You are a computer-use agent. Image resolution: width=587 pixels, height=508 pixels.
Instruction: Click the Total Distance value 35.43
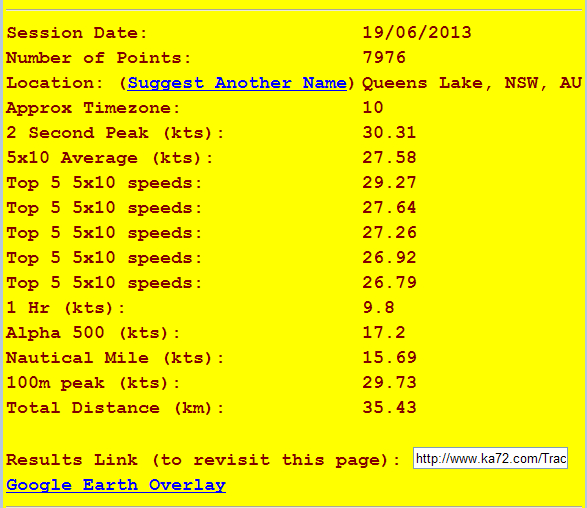tap(389, 408)
